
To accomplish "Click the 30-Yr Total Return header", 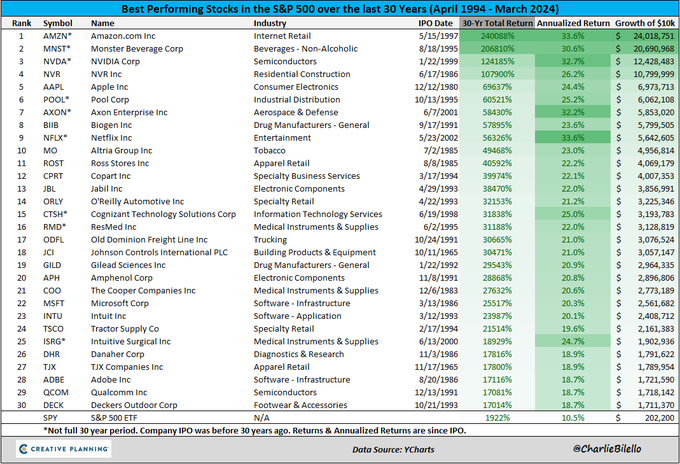I will (x=497, y=23).
